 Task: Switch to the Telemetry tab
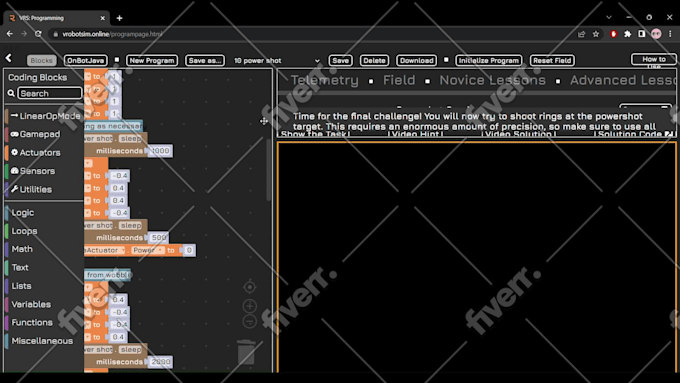click(324, 80)
